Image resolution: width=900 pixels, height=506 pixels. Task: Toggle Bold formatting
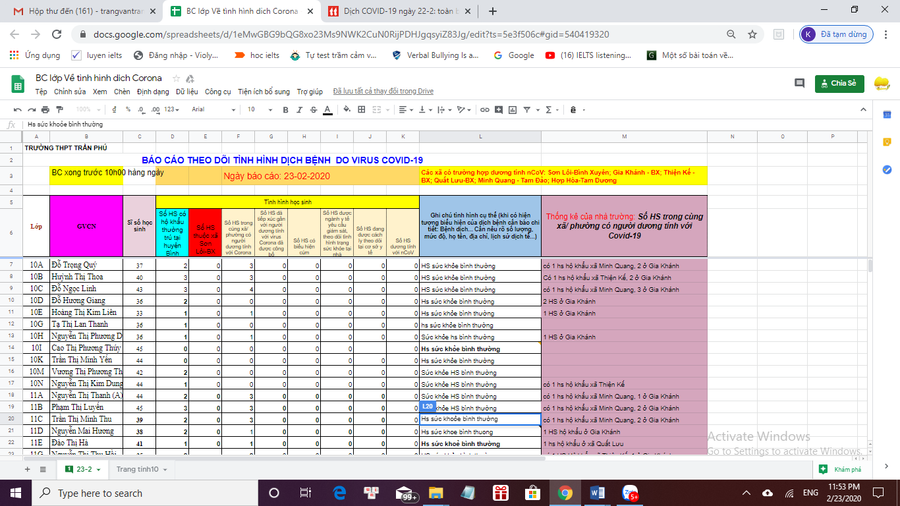point(286,109)
